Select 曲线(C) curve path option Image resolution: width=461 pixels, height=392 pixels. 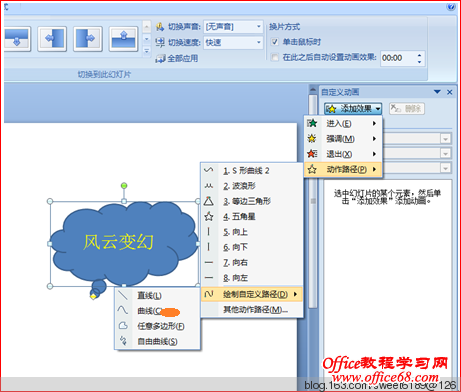pos(157,311)
